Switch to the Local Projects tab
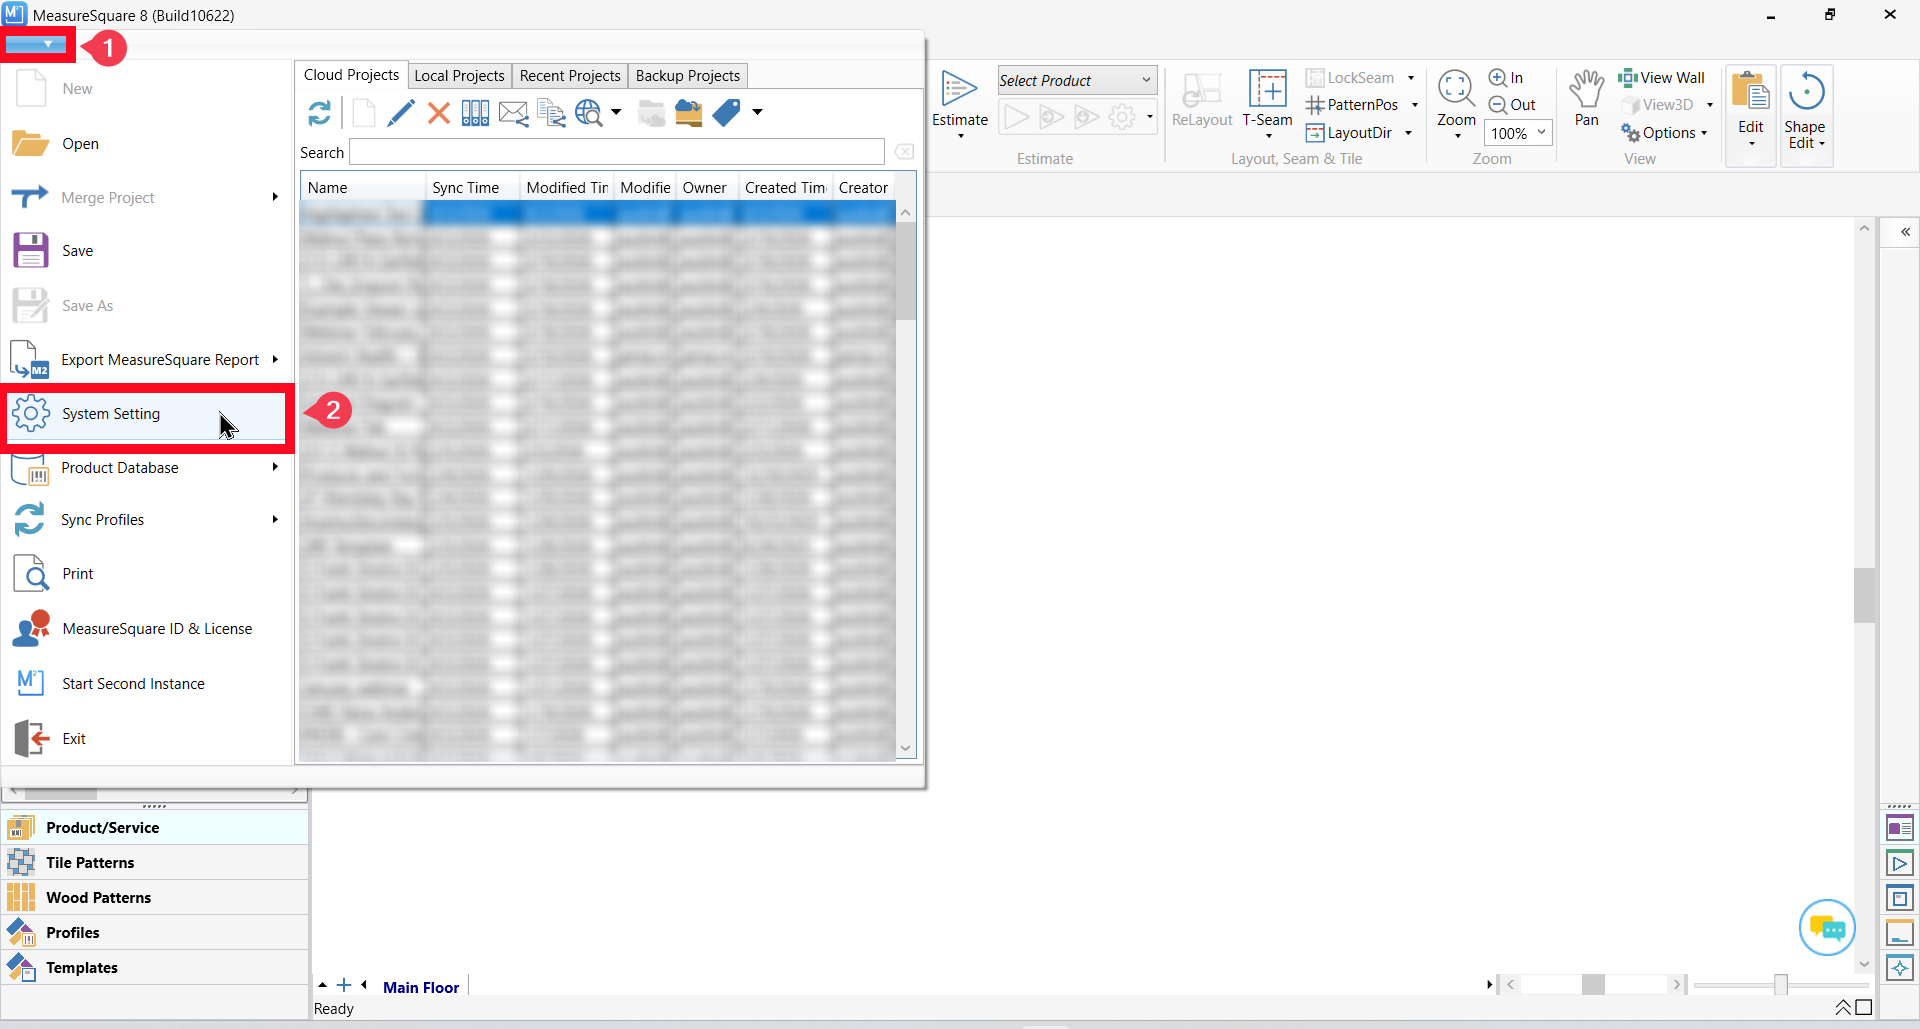Screen dimensions: 1920x1029 (x=459, y=76)
